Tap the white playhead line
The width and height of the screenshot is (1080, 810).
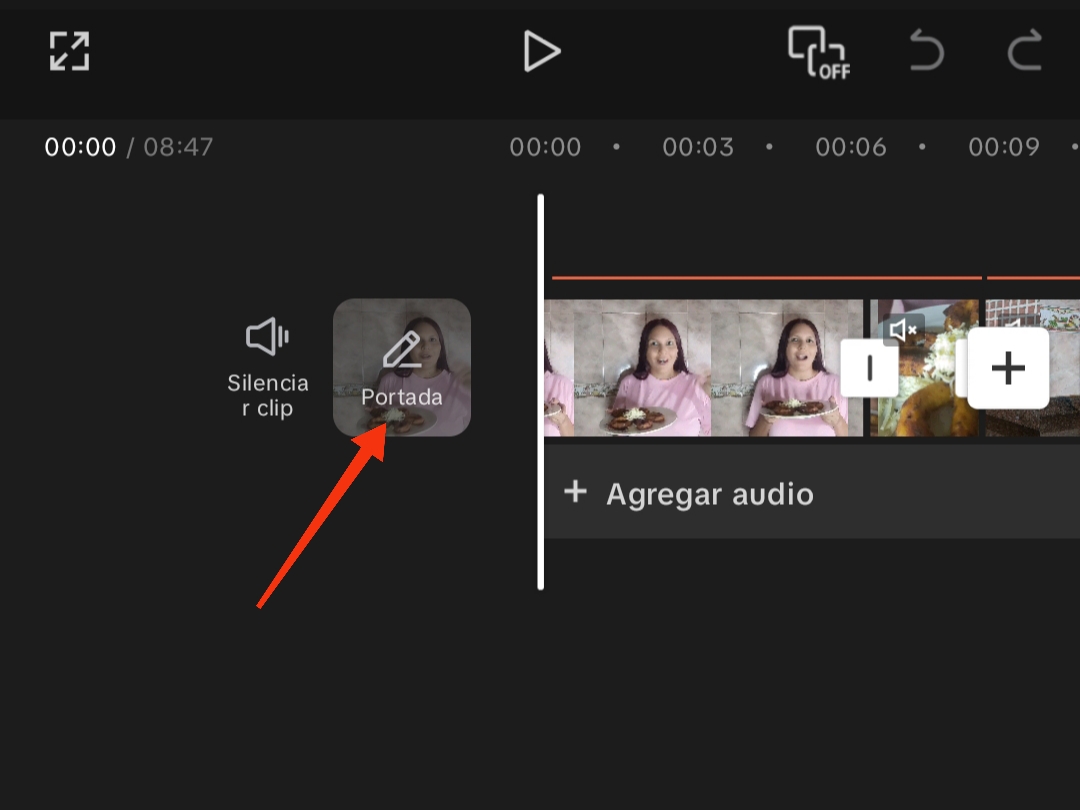point(541,392)
